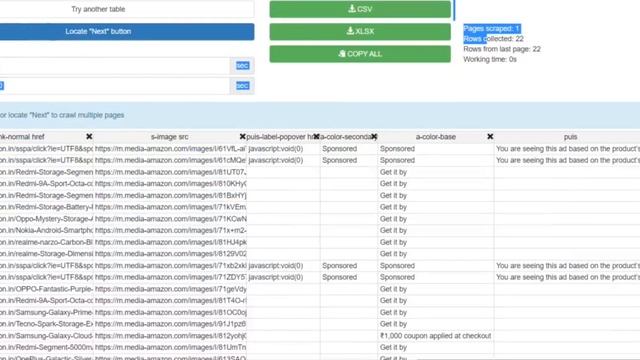Select the realme-Storage-Dimensity link cell
The image size is (640, 360).
tap(47, 254)
